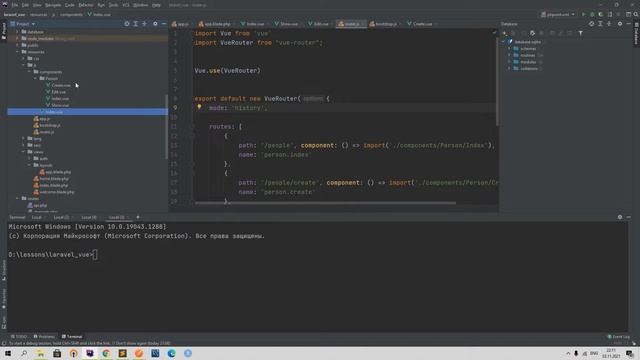
Task: Collapse the views folder
Action: point(23,152)
